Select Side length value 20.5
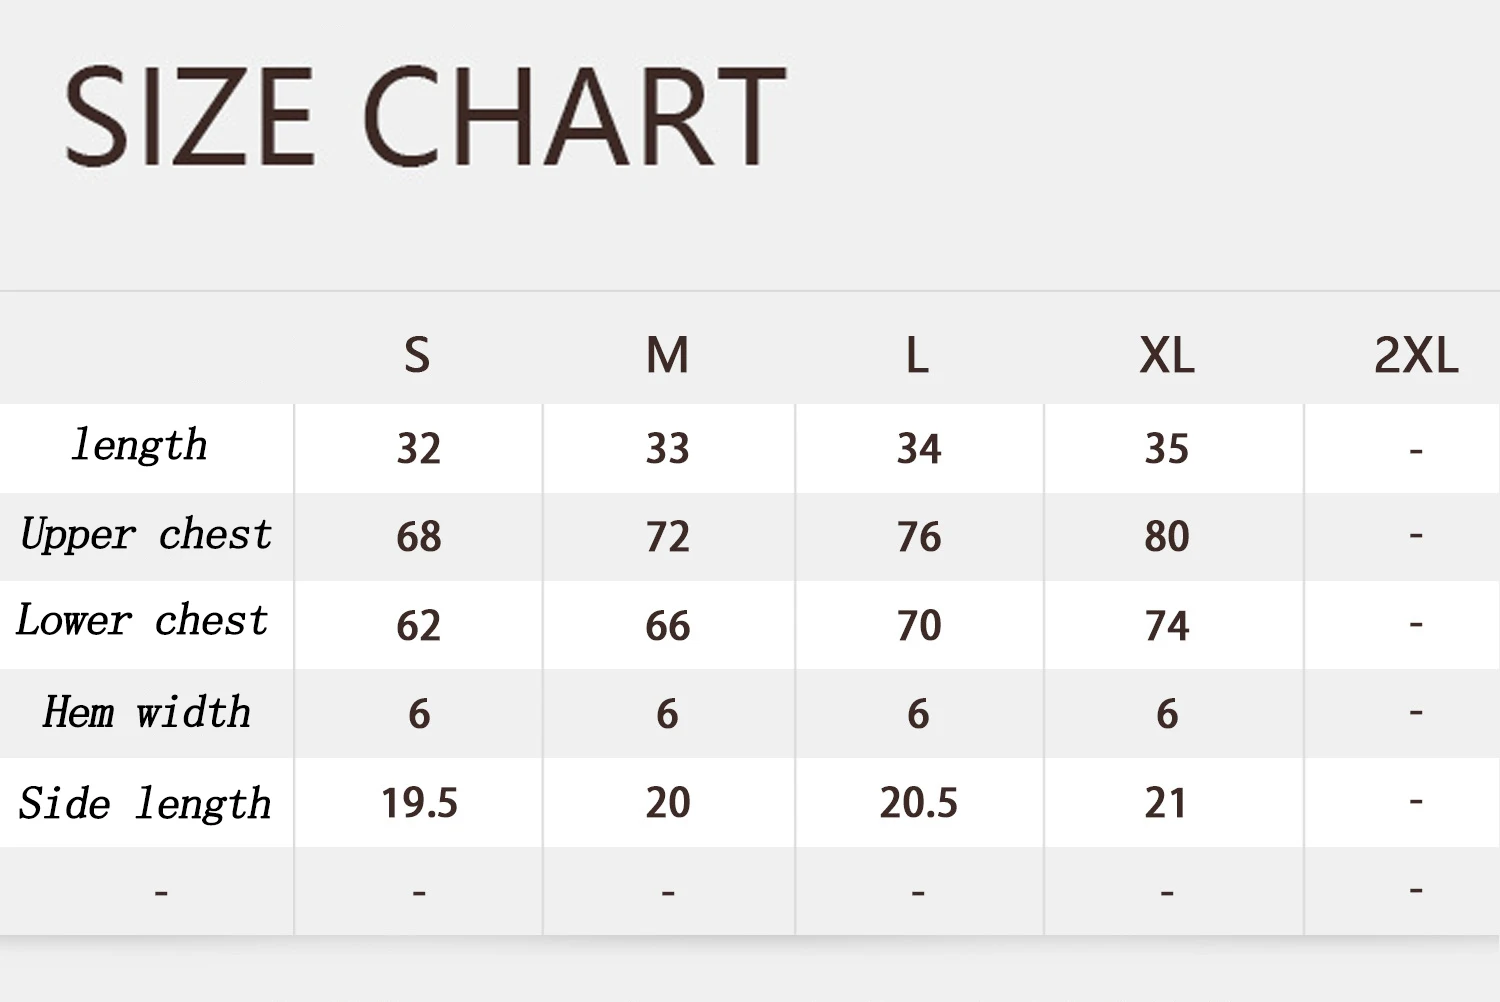Screen dimensions: 1500x1002 coord(918,803)
